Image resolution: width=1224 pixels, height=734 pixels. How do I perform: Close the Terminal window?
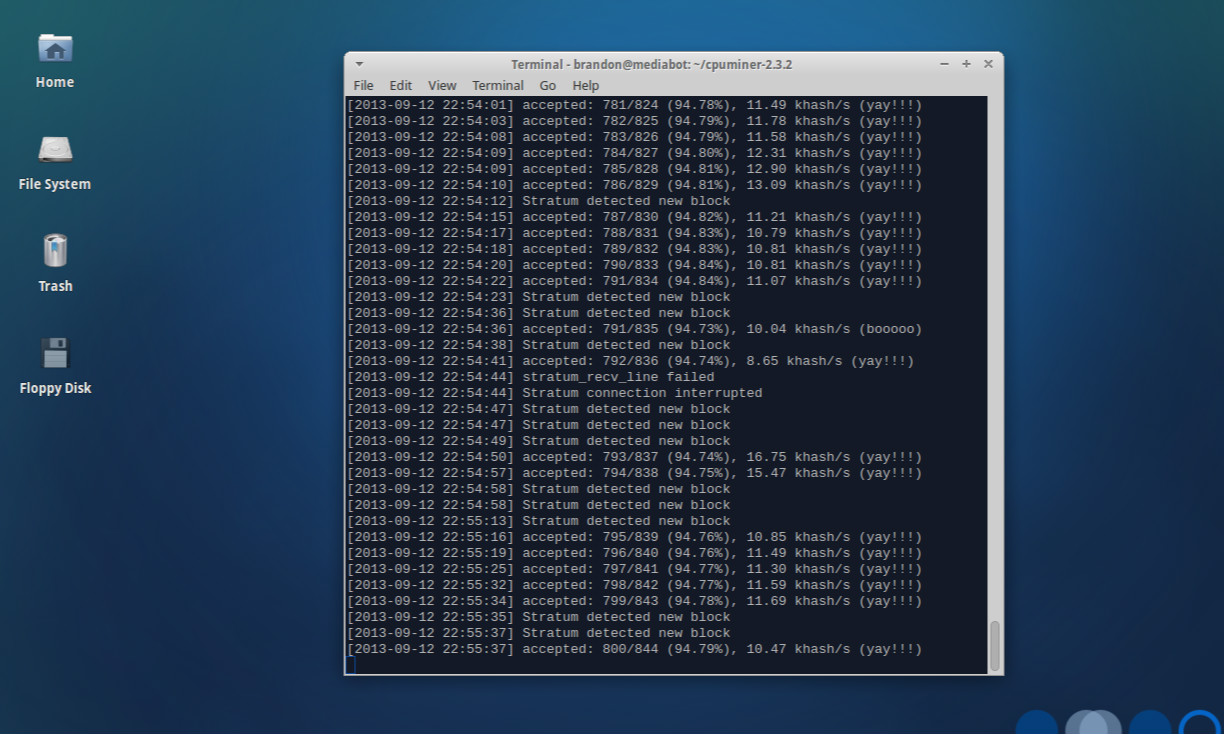pos(988,64)
